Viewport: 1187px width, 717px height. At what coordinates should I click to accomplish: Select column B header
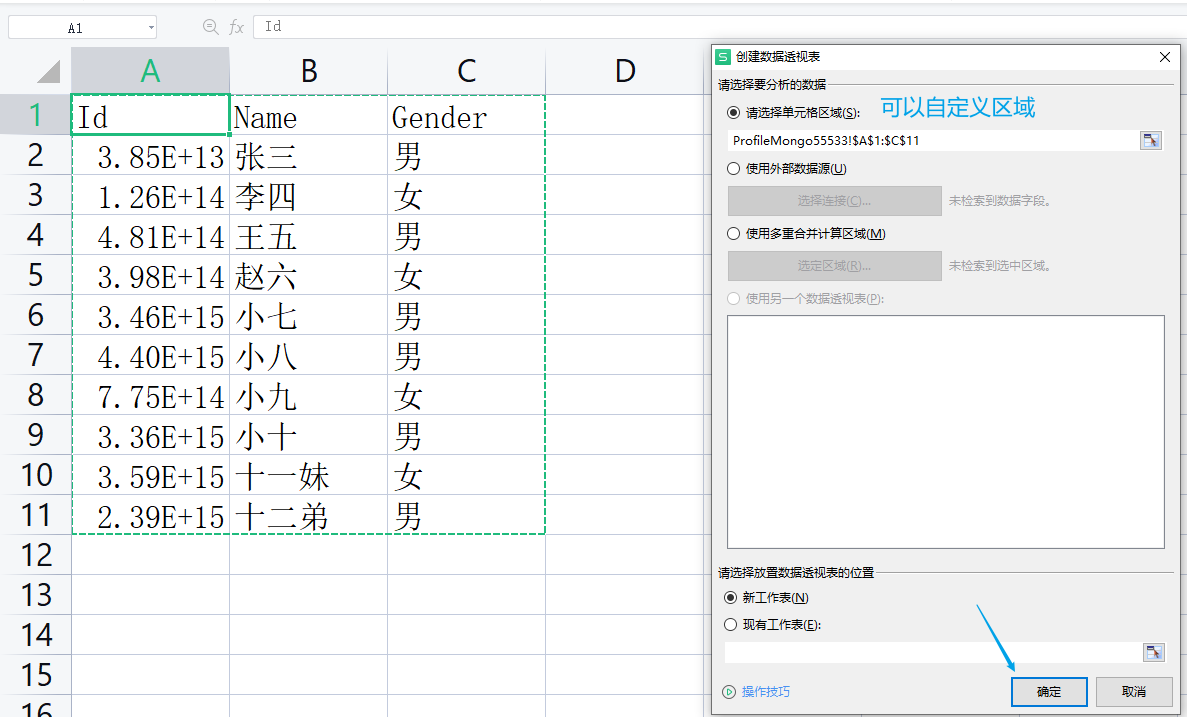[308, 71]
